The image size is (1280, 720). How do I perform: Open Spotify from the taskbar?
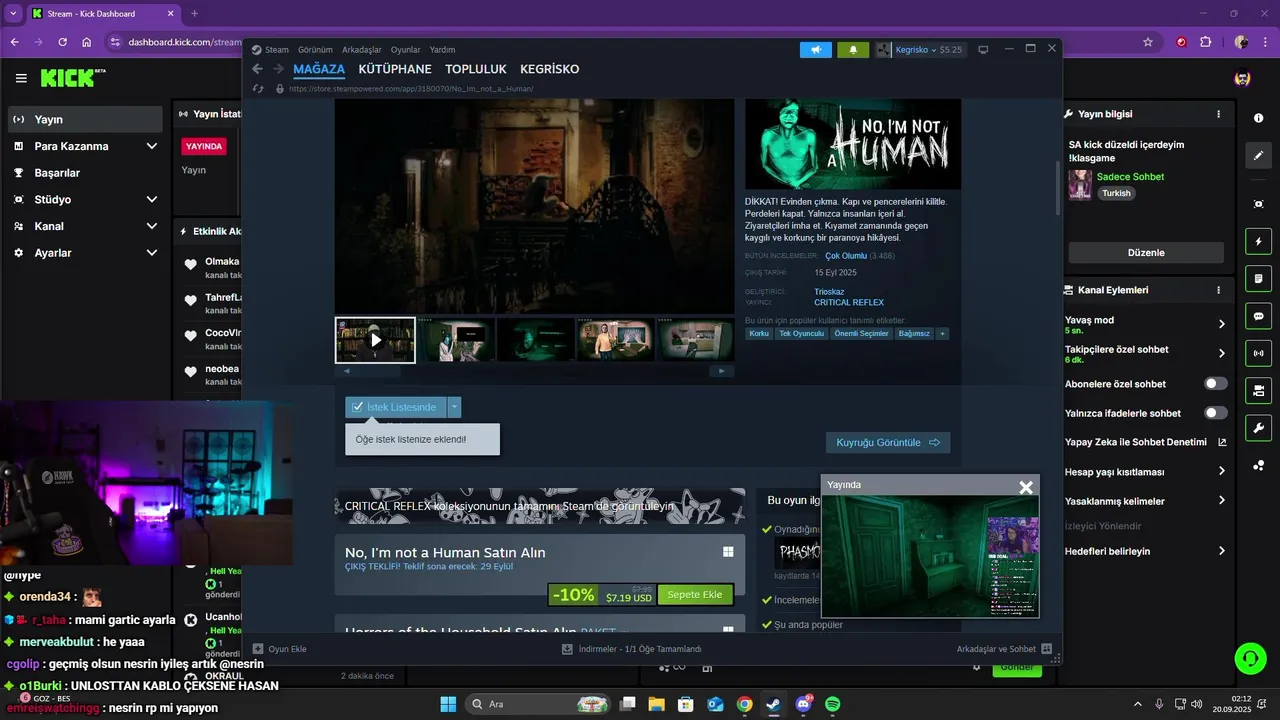(832, 704)
